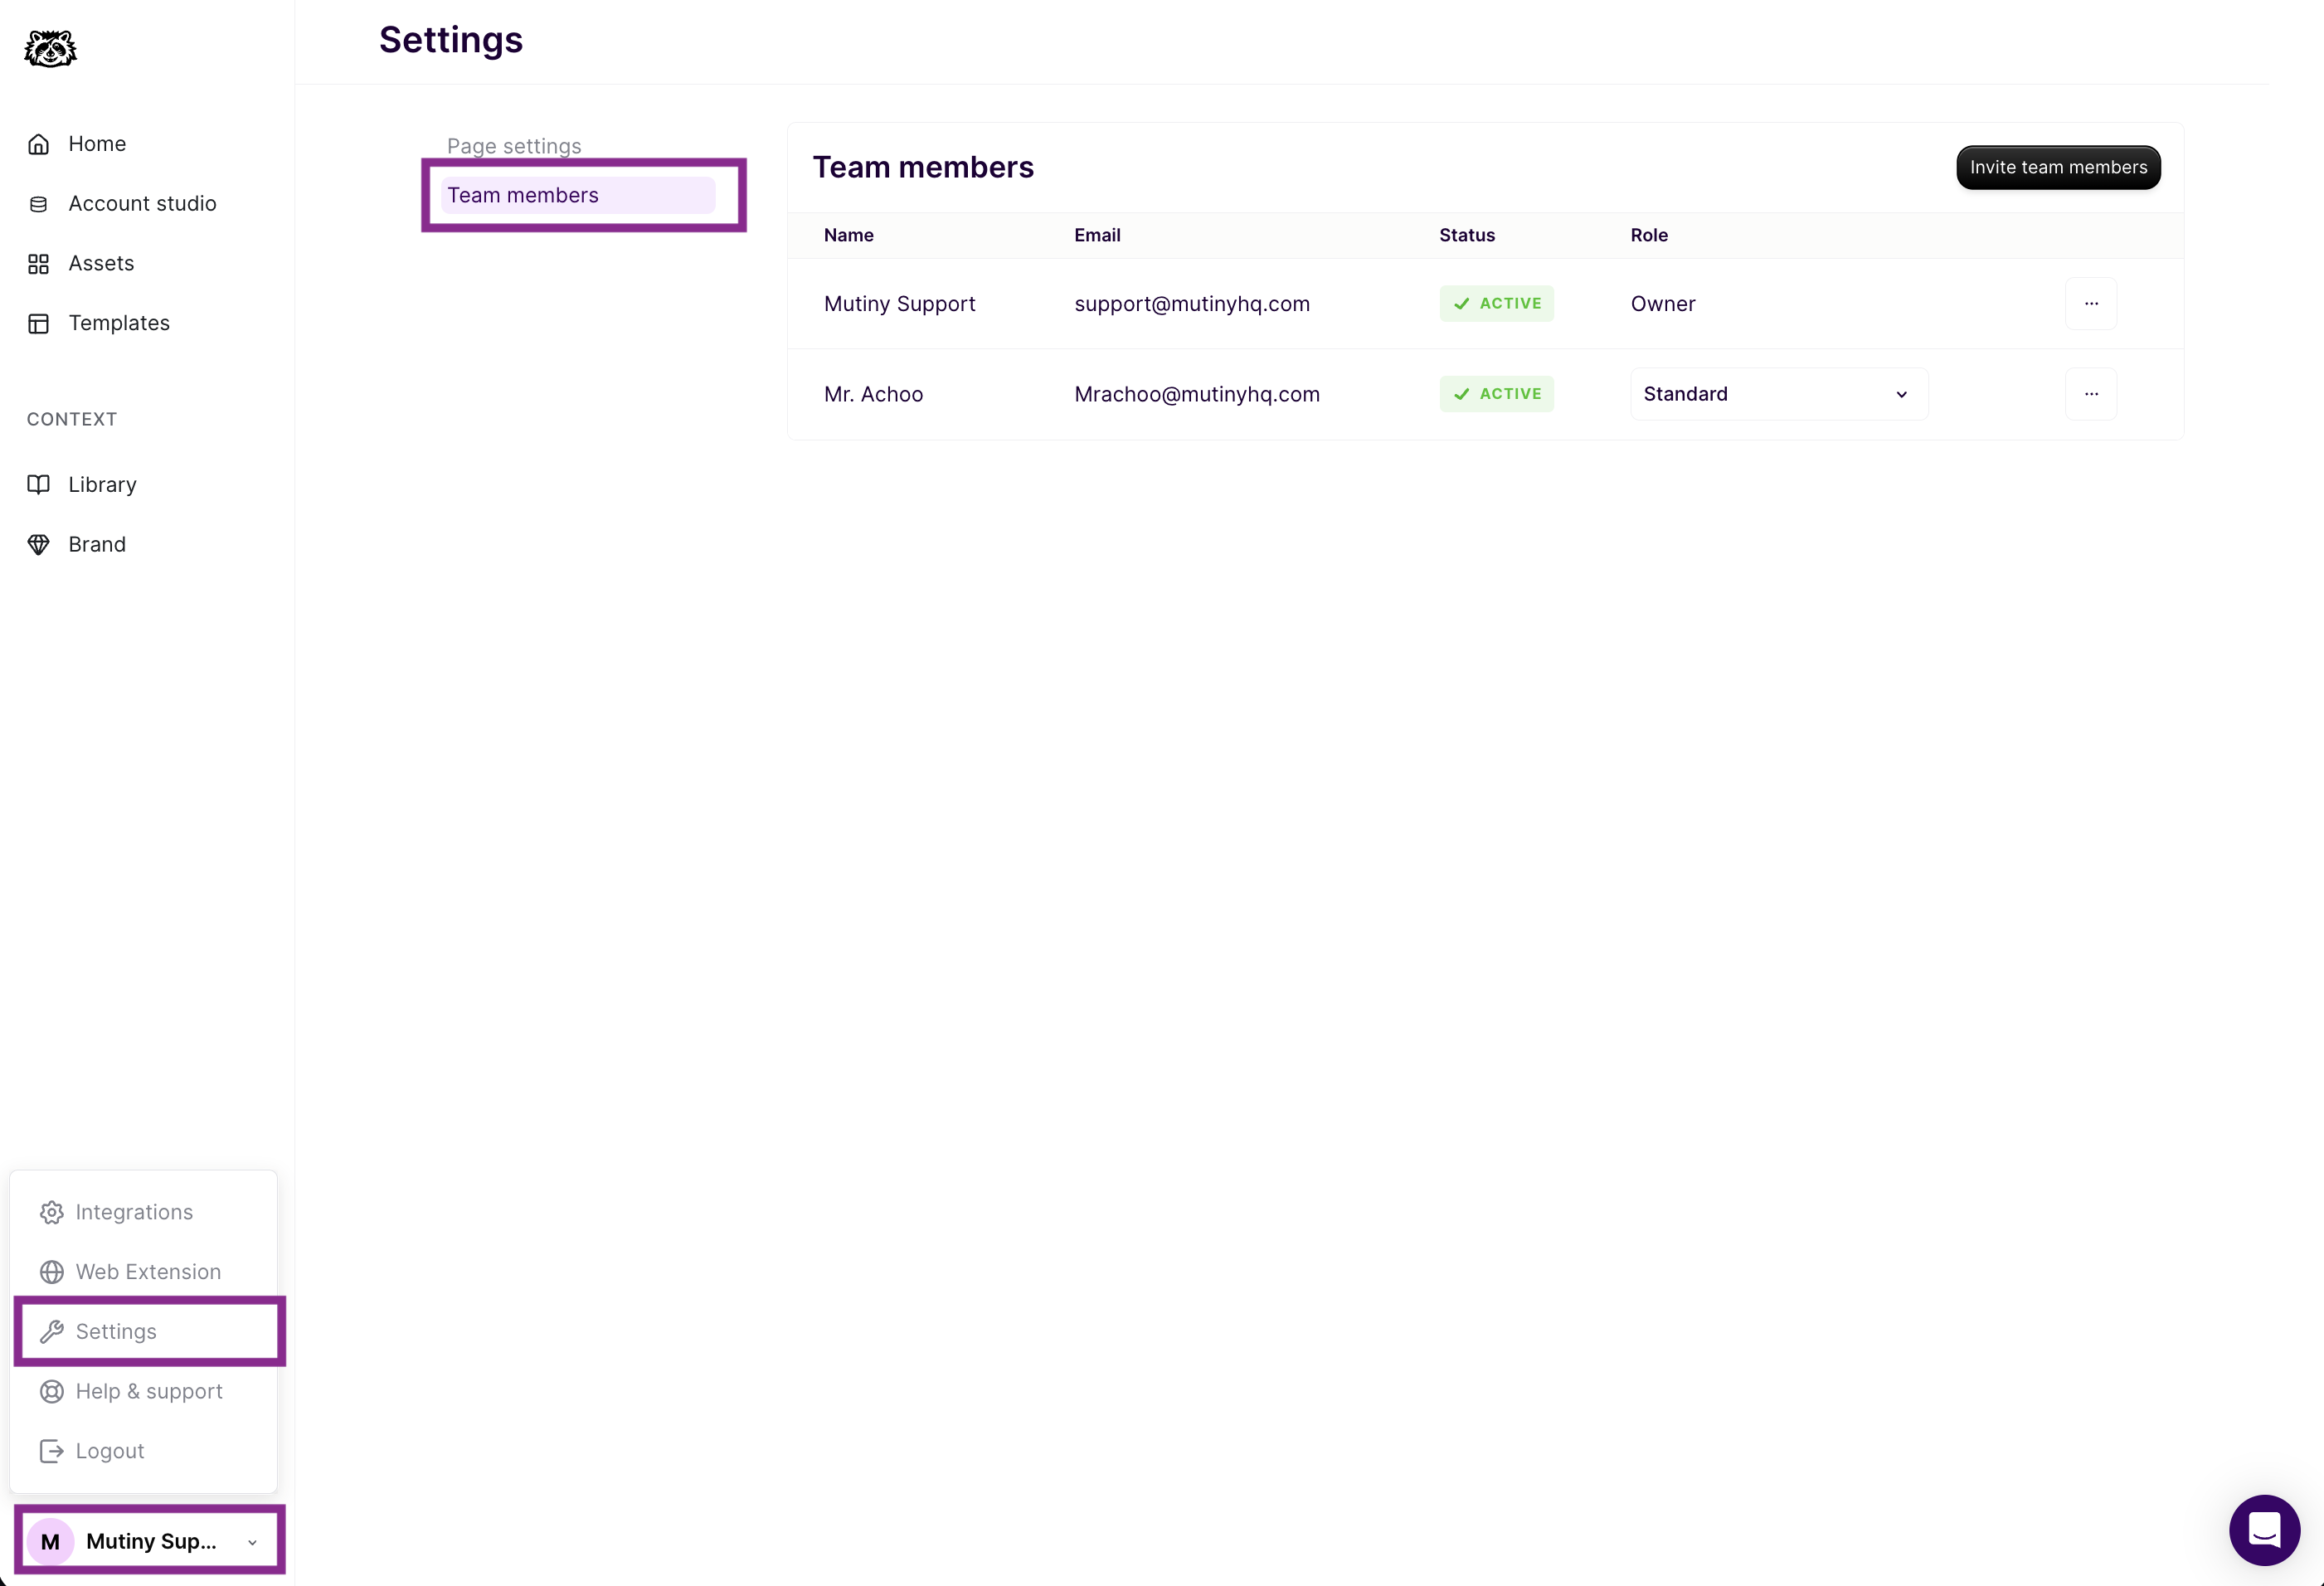Open Web Extension settings
This screenshot has height=1586, width=2324.
[x=148, y=1271]
